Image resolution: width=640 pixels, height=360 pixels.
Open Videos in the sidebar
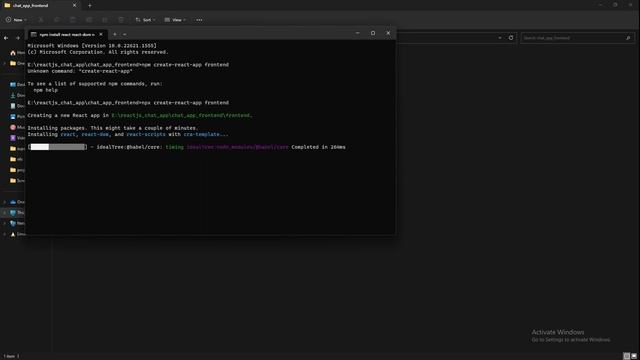point(17,138)
